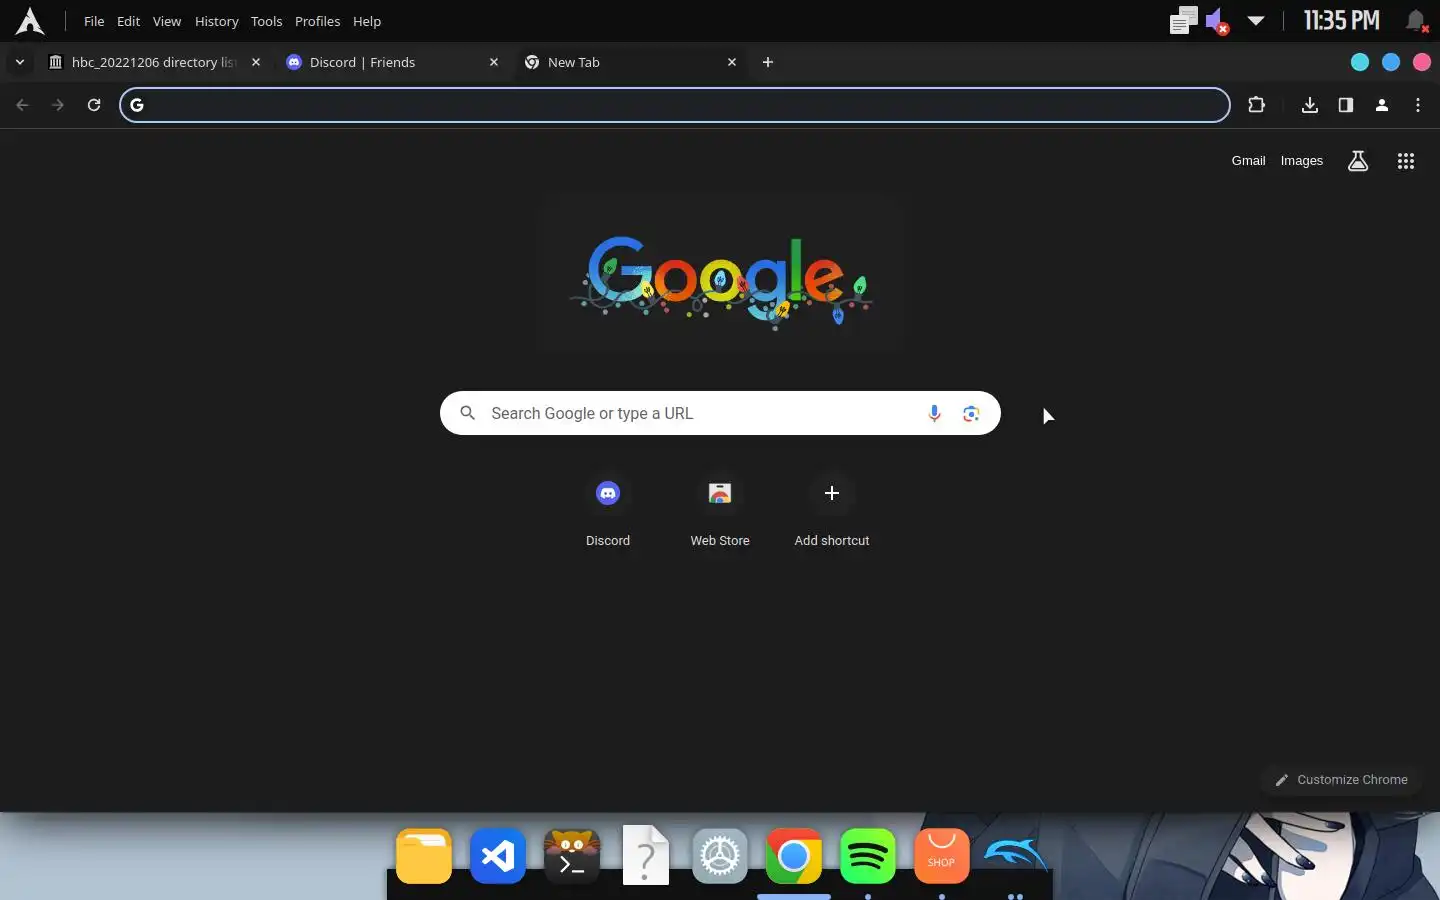Start voice search with microphone icon
The height and width of the screenshot is (900, 1440).
pos(934,413)
